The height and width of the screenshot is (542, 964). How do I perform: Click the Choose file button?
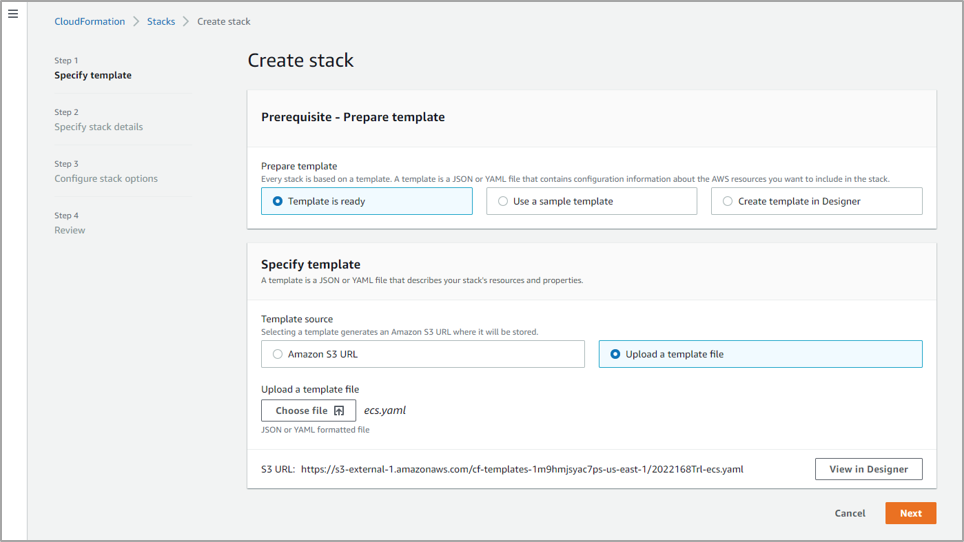[x=308, y=410]
